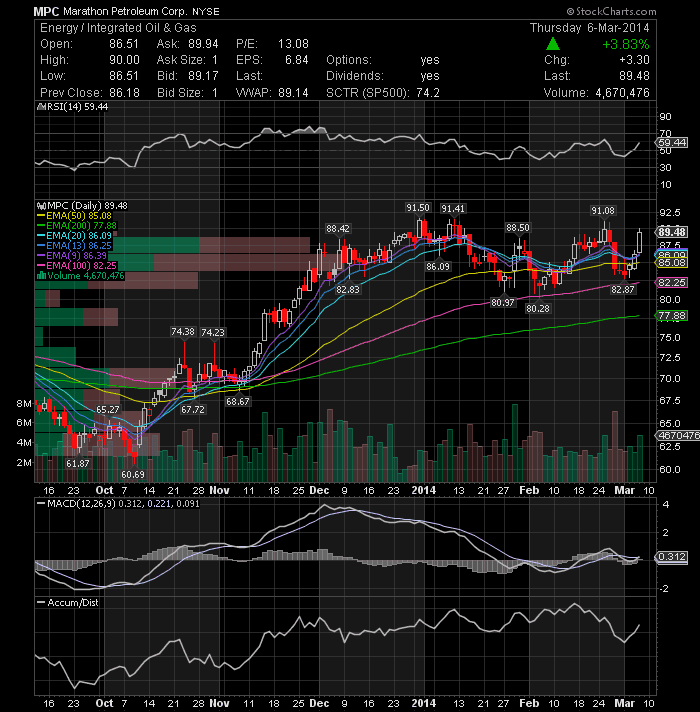This screenshot has width=700, height=712.
Task: Click the 2014 label on the price chart axis
Action: (x=423, y=490)
